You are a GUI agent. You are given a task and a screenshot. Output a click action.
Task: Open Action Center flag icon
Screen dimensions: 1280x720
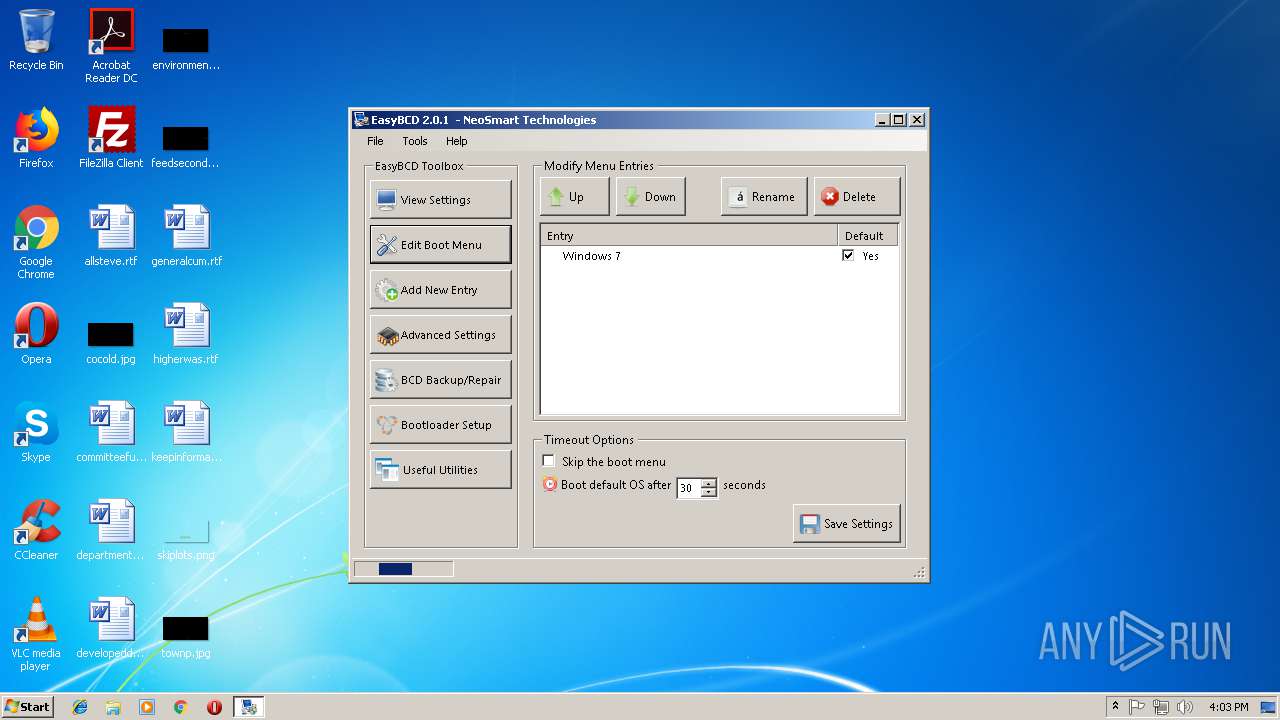[x=1137, y=707]
